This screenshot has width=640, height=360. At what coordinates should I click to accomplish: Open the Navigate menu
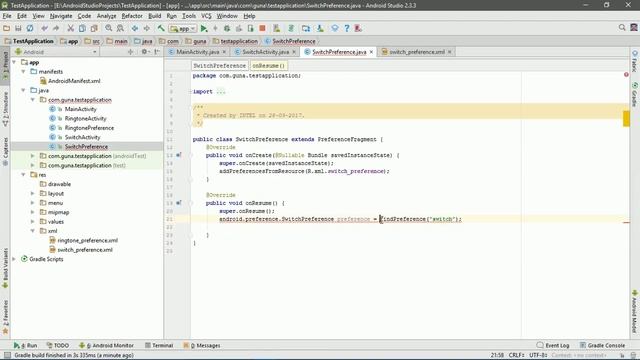(x=61, y=16)
